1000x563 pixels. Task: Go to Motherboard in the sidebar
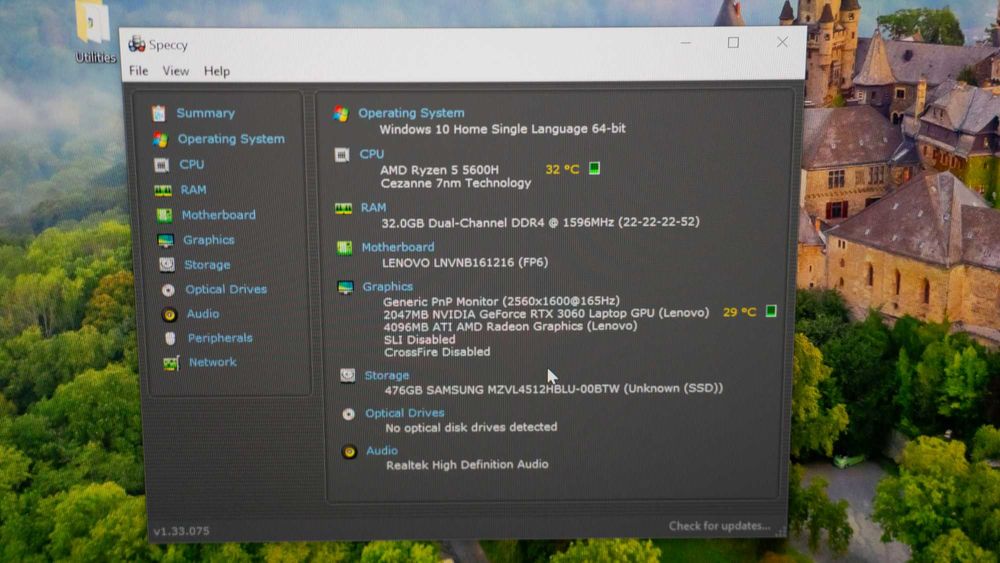pyautogui.click(x=219, y=215)
